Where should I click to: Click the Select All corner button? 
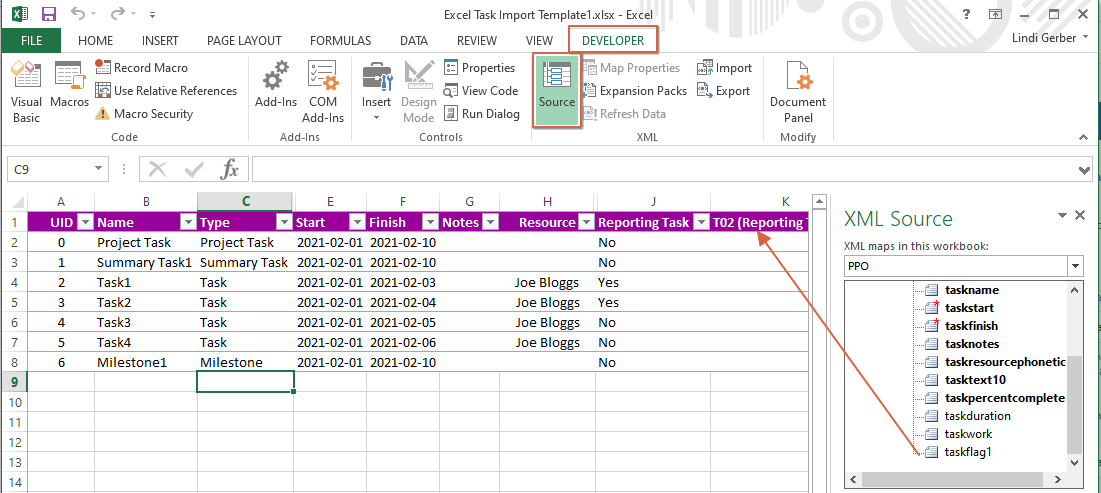point(14,202)
